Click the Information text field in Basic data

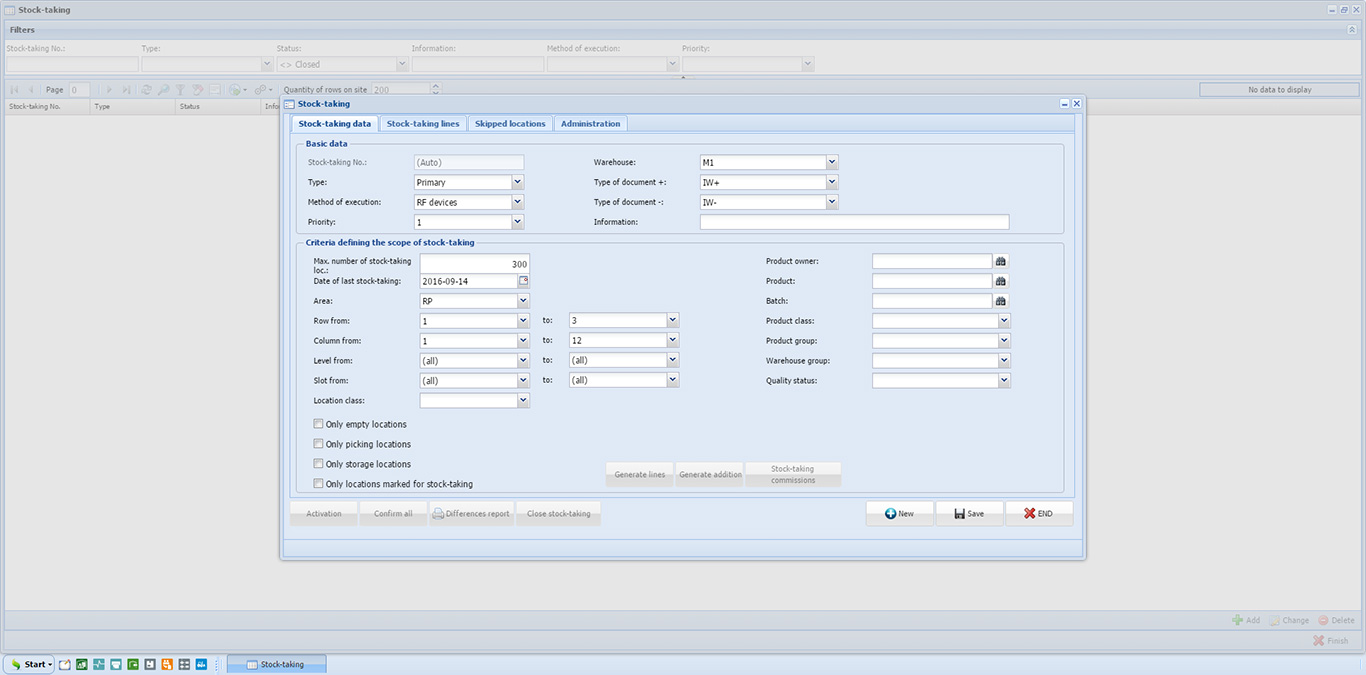tap(854, 222)
